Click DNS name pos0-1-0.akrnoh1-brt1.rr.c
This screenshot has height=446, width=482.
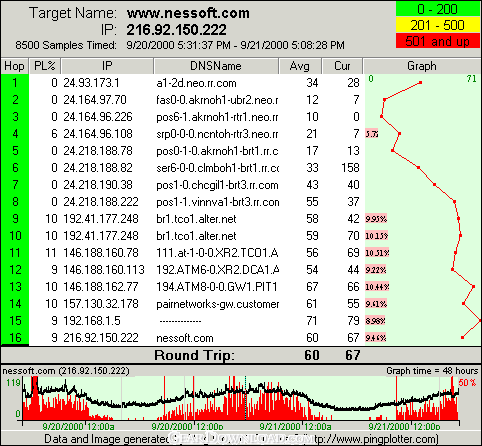217,151
